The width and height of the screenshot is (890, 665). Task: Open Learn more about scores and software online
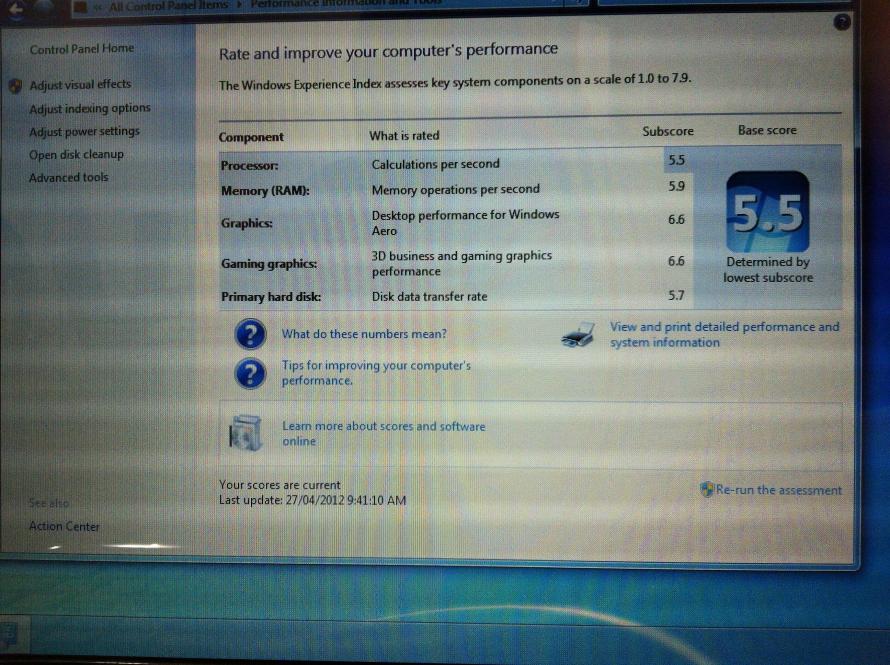pyautogui.click(x=384, y=433)
